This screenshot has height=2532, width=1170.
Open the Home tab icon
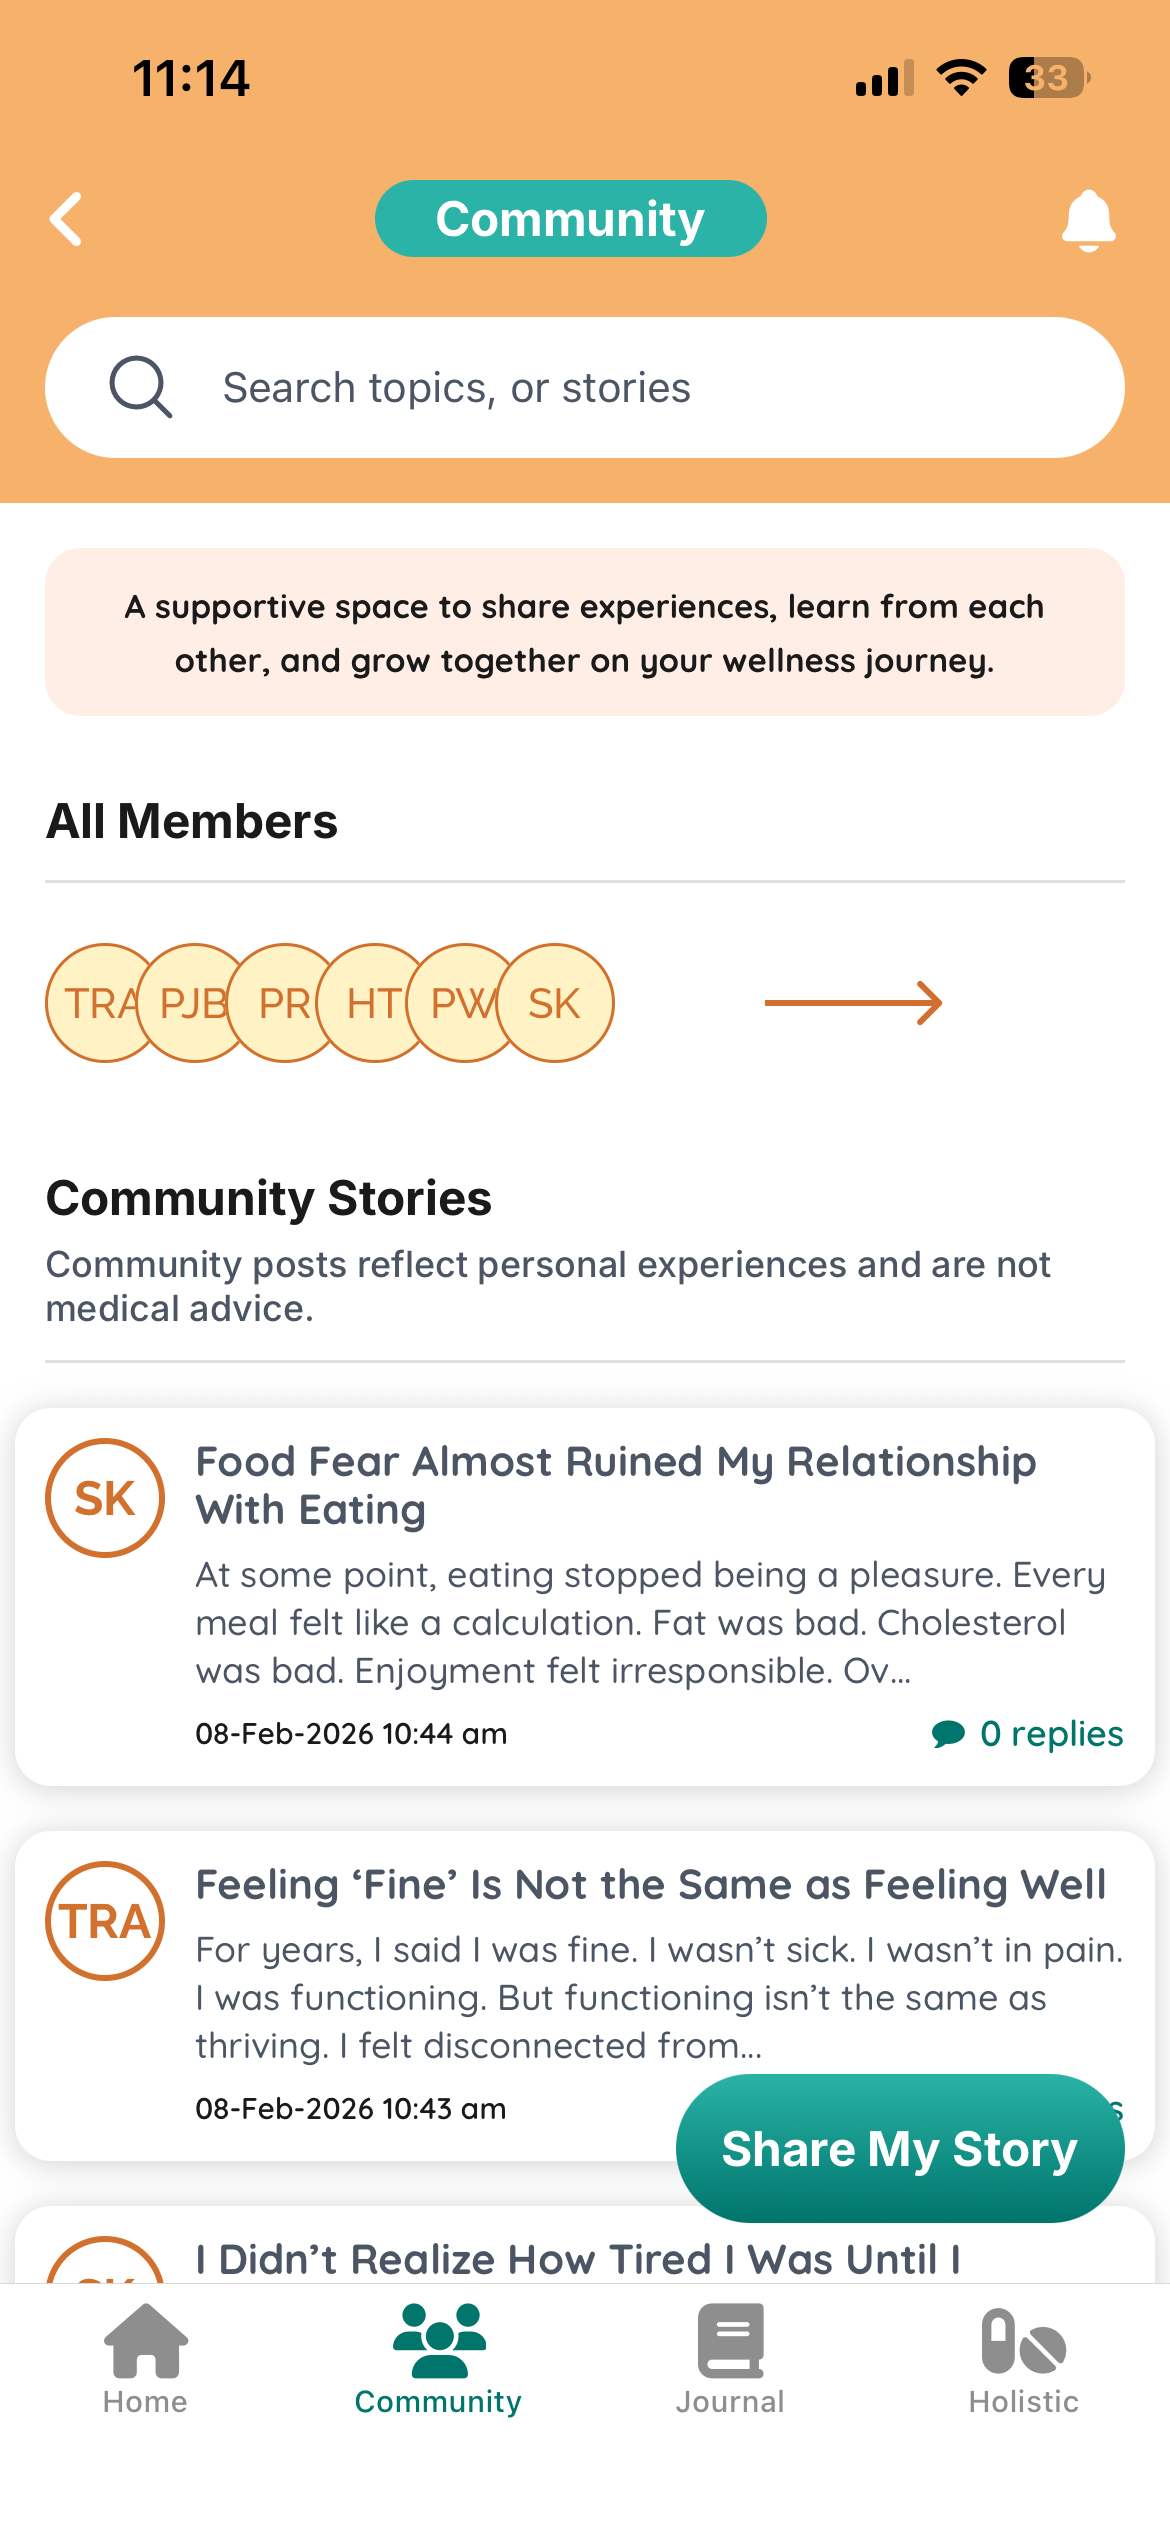146,2341
